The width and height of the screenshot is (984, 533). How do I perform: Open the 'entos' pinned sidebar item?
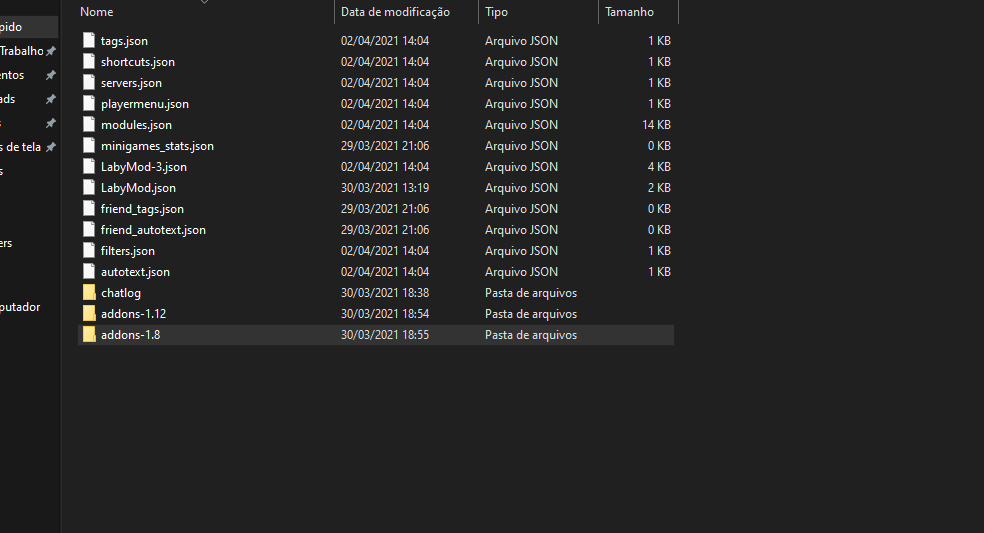tap(12, 75)
